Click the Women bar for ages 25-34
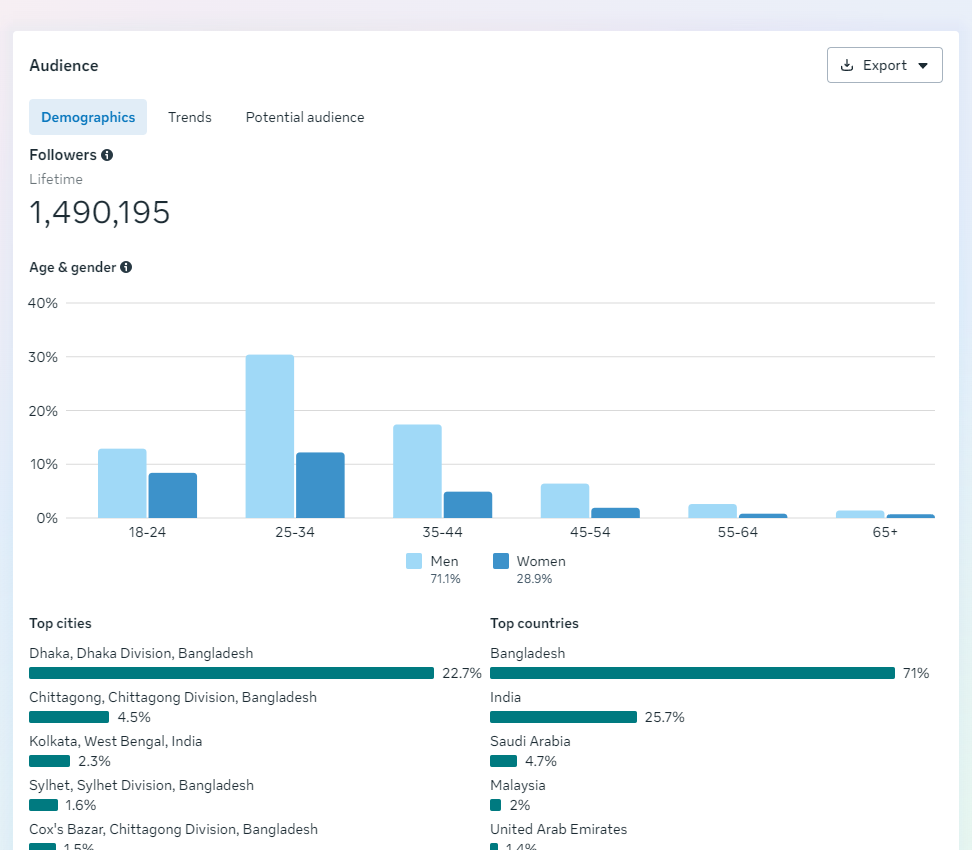 (320, 485)
